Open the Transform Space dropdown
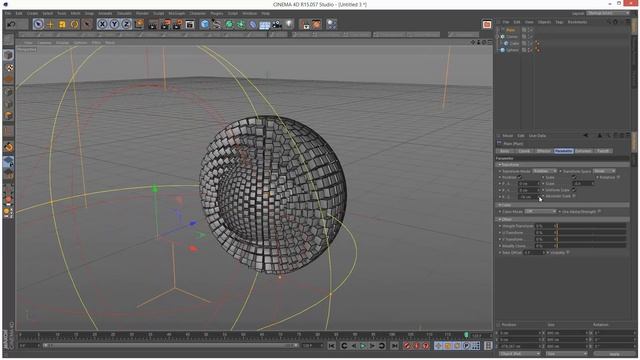Screen dimensions: 640x360 tap(604, 171)
